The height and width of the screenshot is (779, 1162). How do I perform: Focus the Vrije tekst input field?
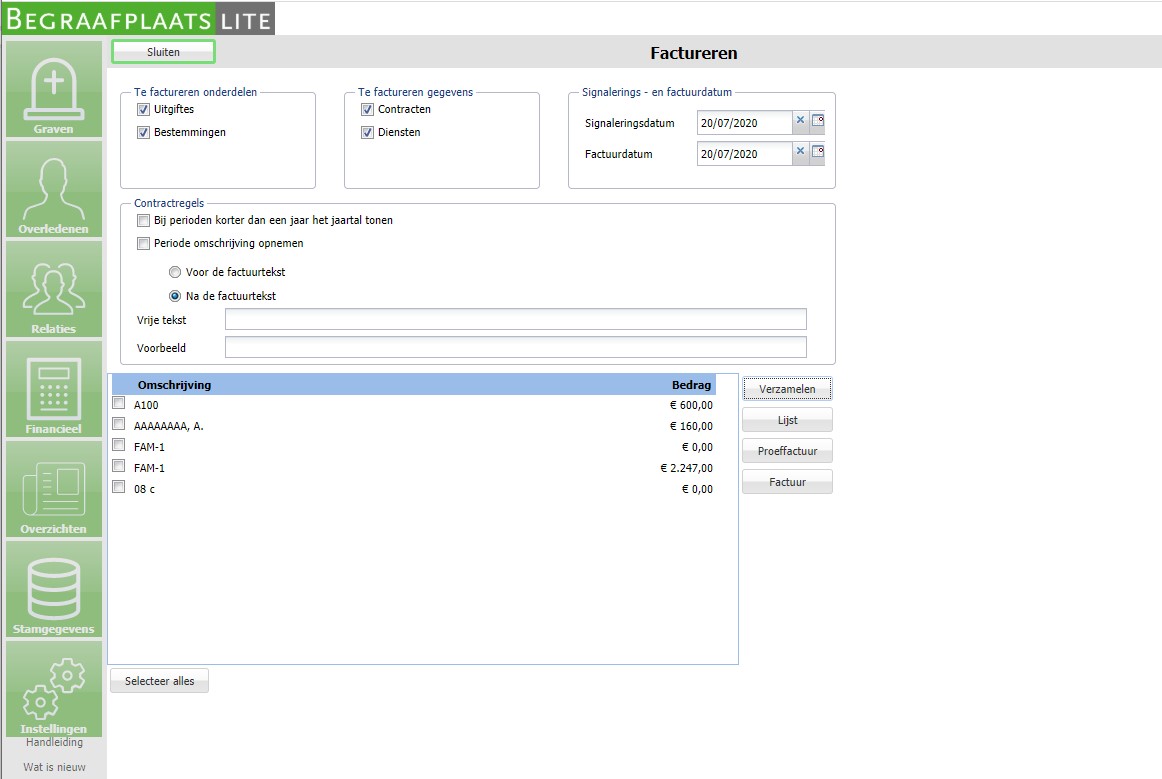click(x=516, y=319)
